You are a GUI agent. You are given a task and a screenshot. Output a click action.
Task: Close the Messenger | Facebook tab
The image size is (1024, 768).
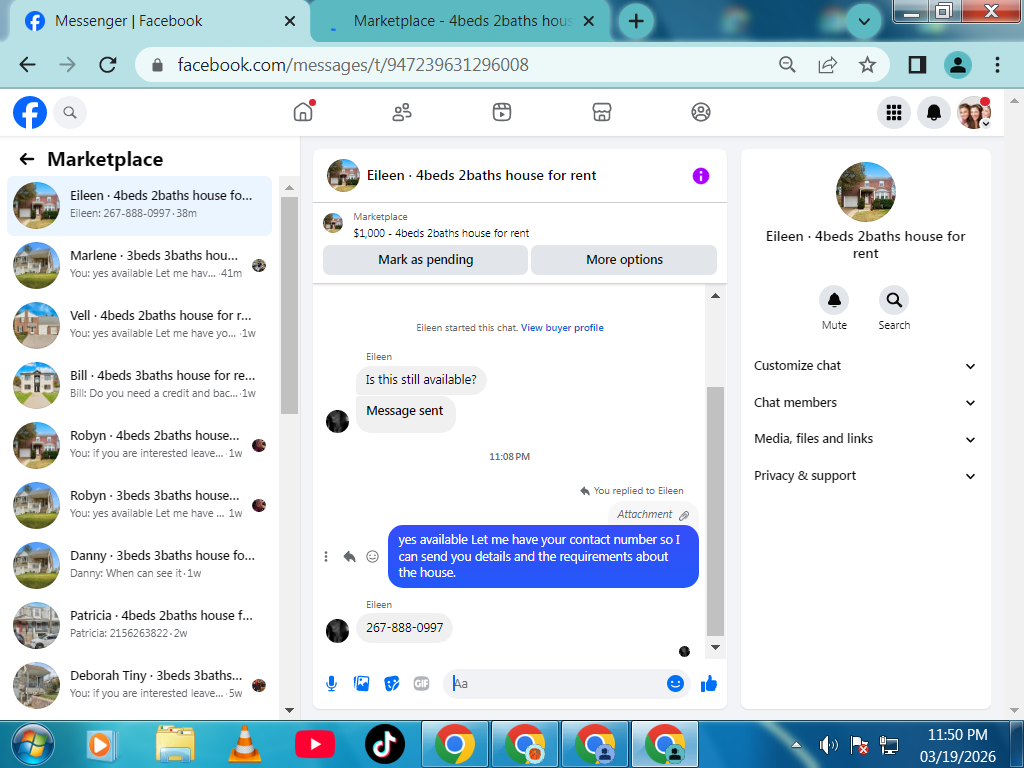290,21
